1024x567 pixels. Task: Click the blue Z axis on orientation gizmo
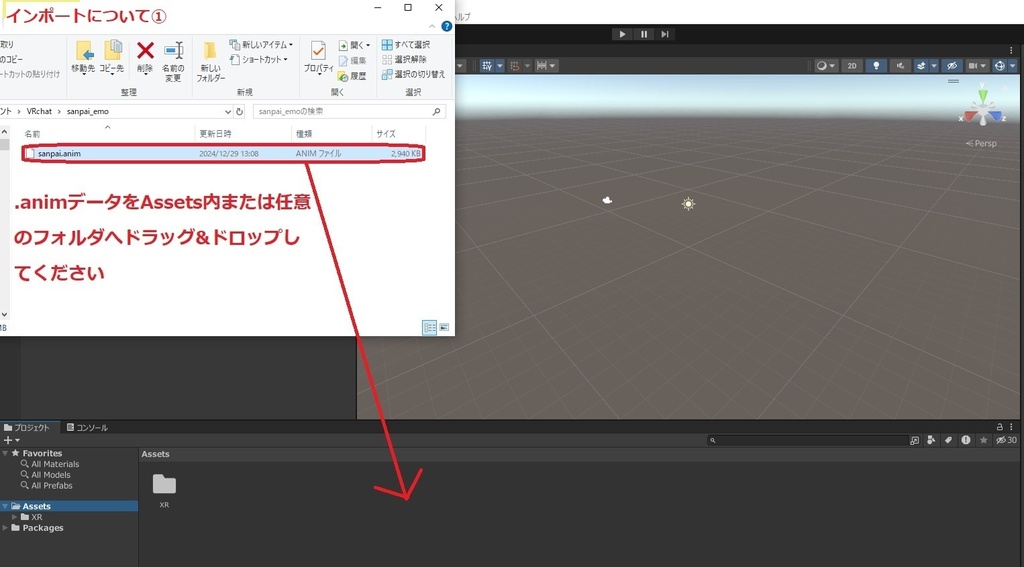997,118
